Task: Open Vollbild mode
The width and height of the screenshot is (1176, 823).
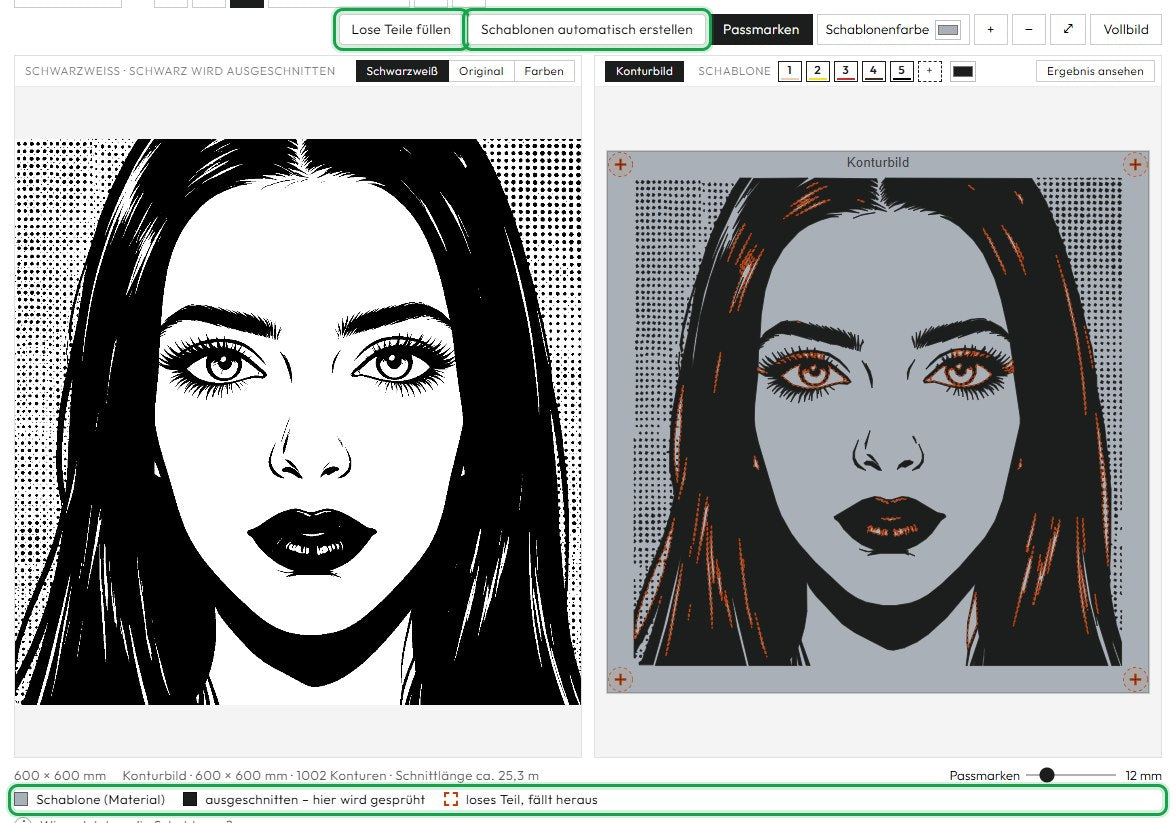Action: pos(1126,29)
